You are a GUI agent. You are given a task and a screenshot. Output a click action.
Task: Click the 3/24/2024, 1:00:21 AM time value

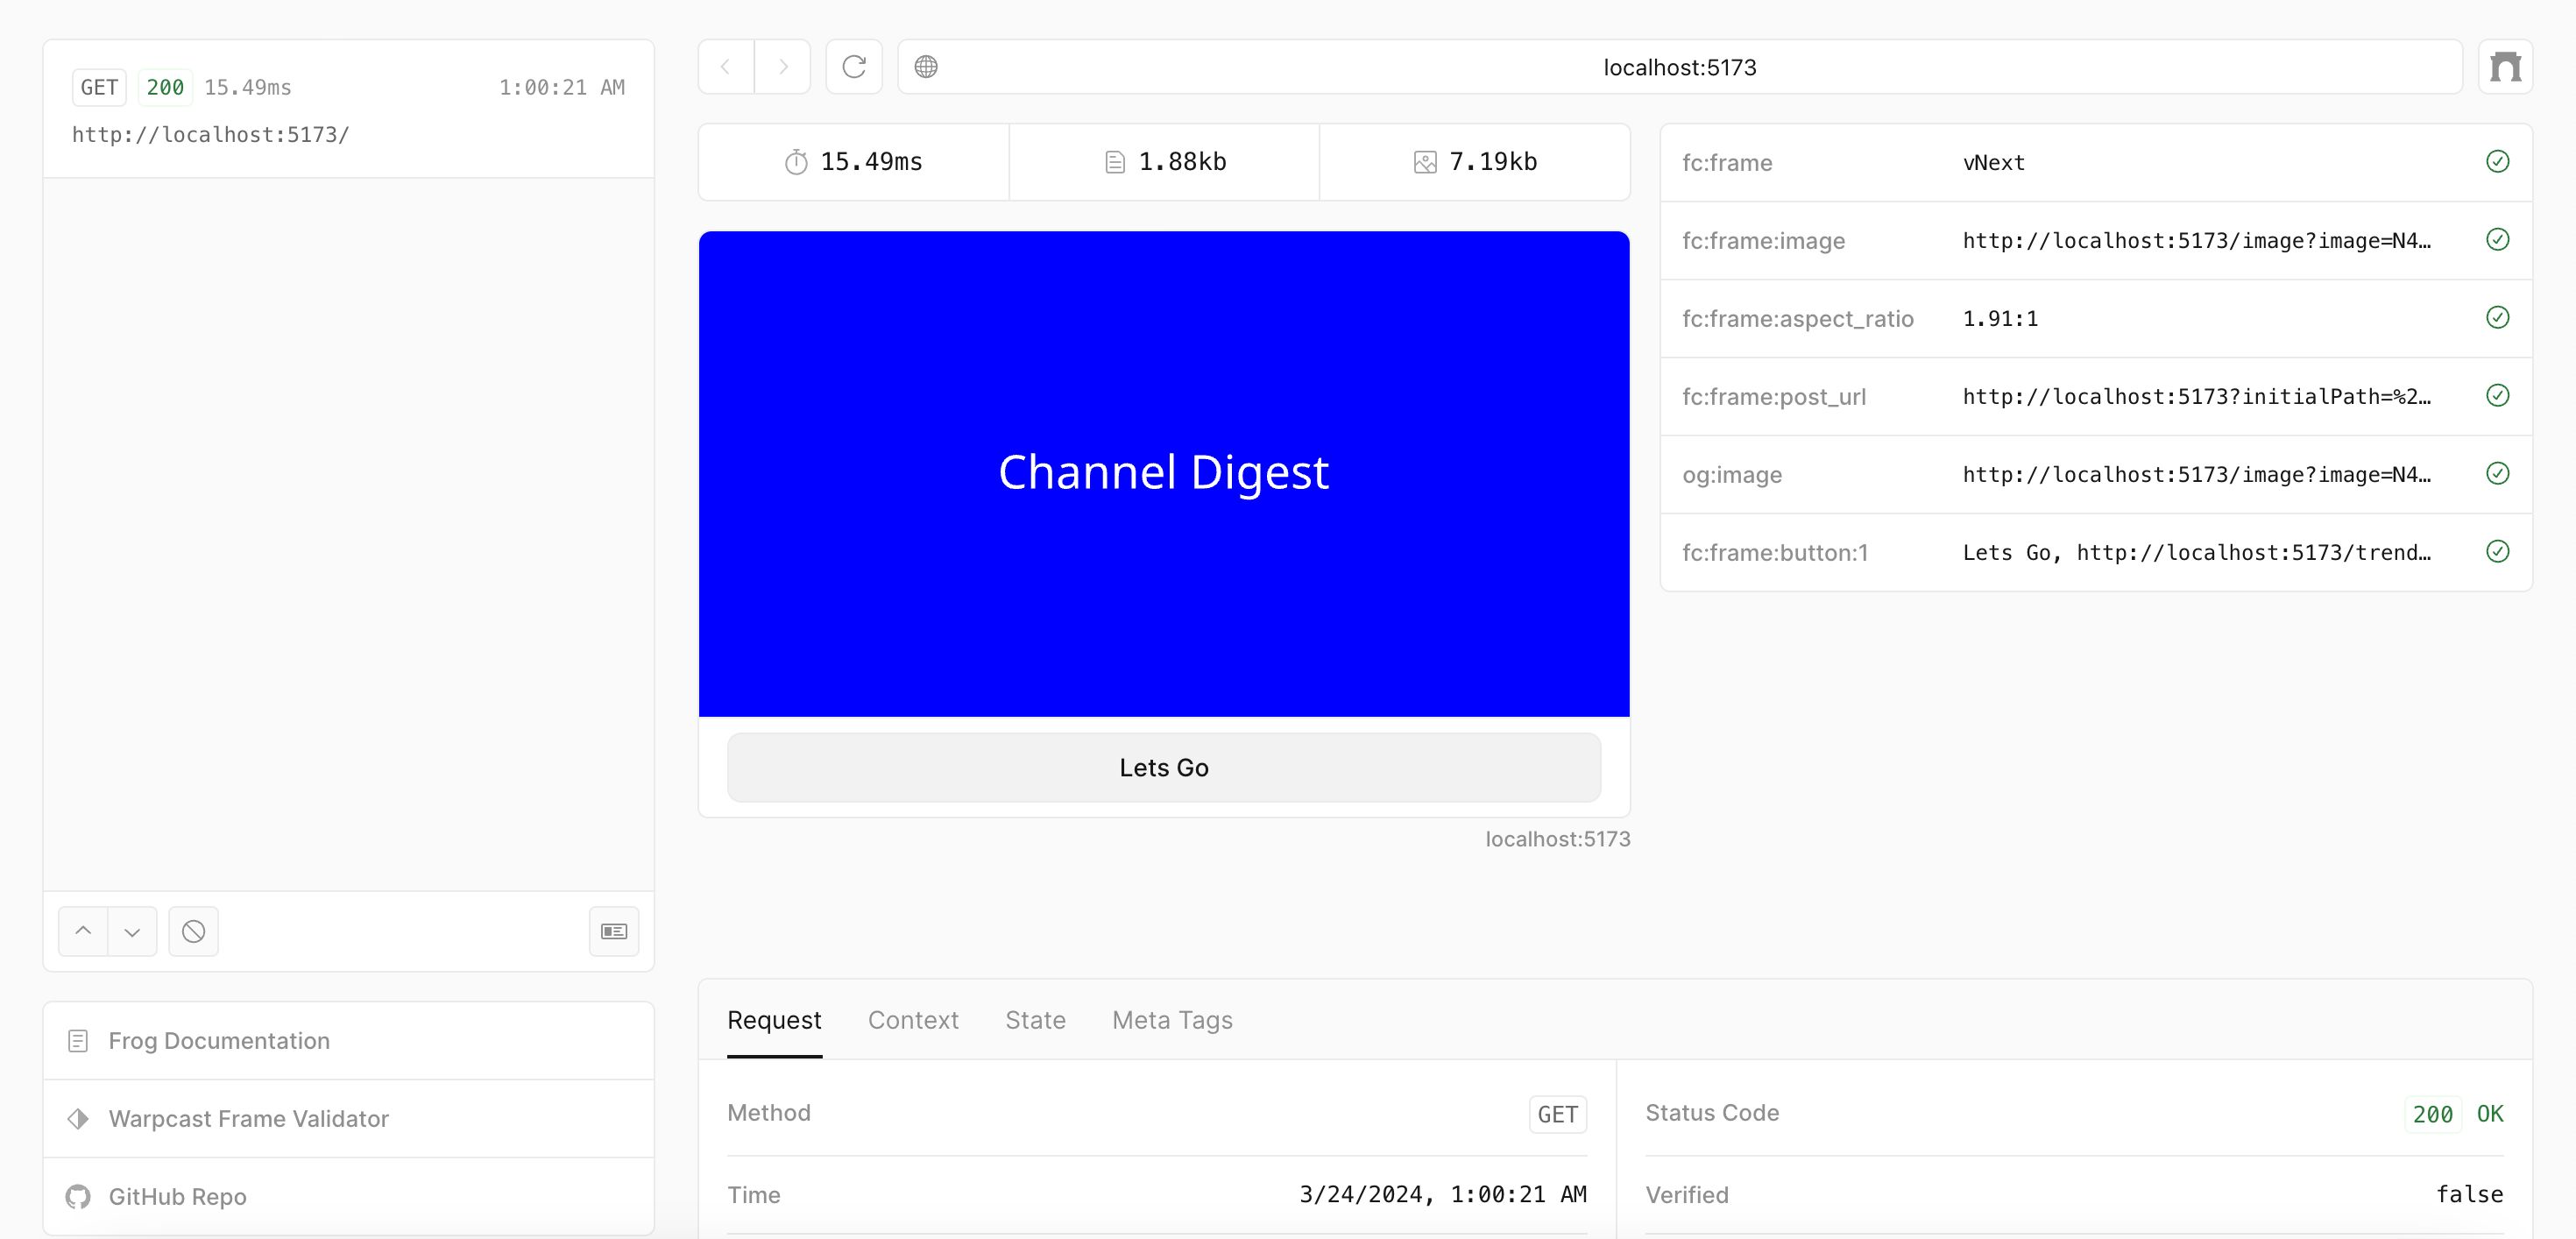point(1442,1194)
